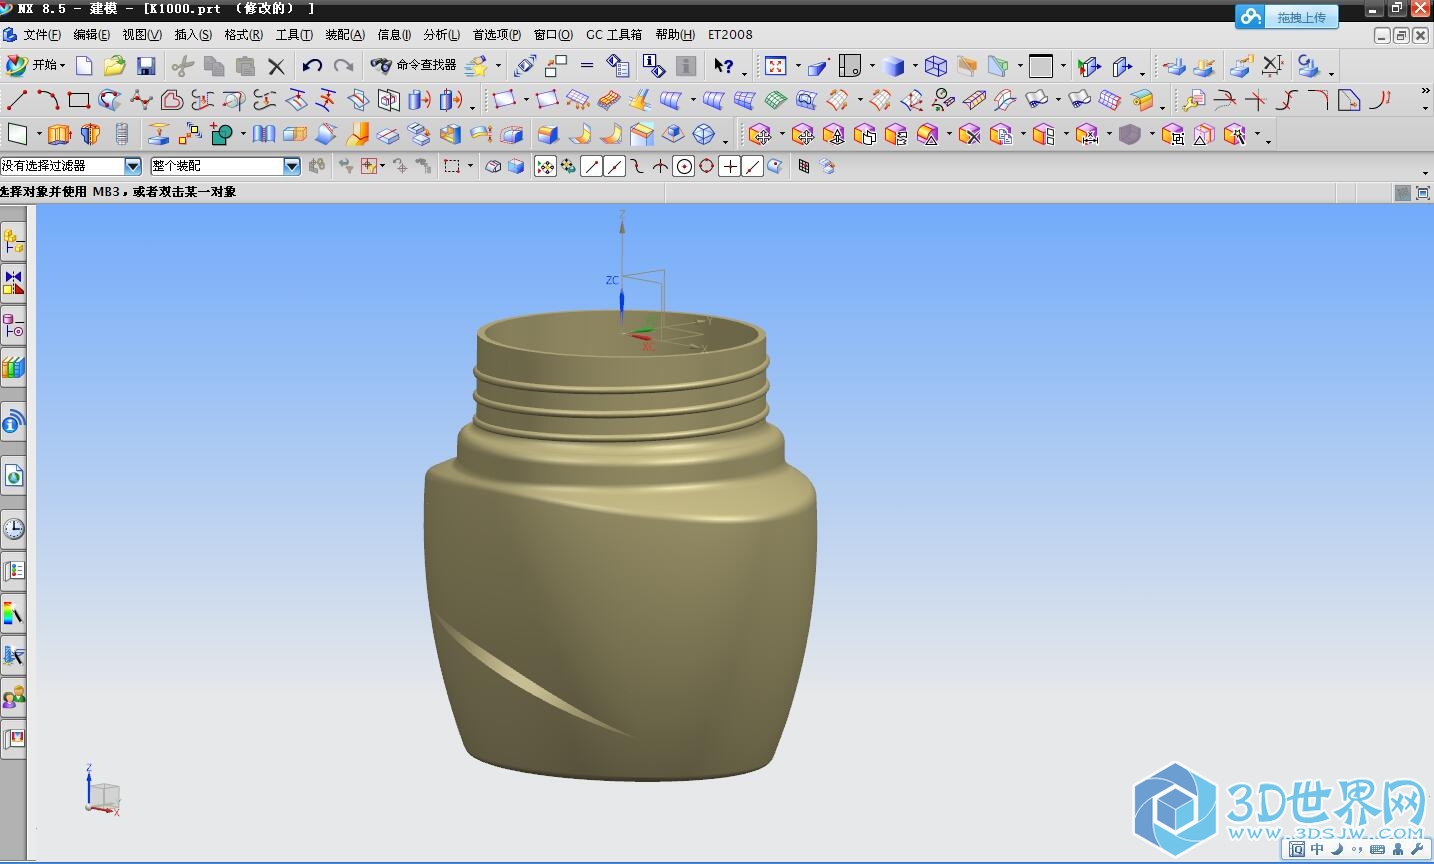Open dropdown next to Move Face icon
The height and width of the screenshot is (864, 1434).
pyautogui.click(x=782, y=135)
